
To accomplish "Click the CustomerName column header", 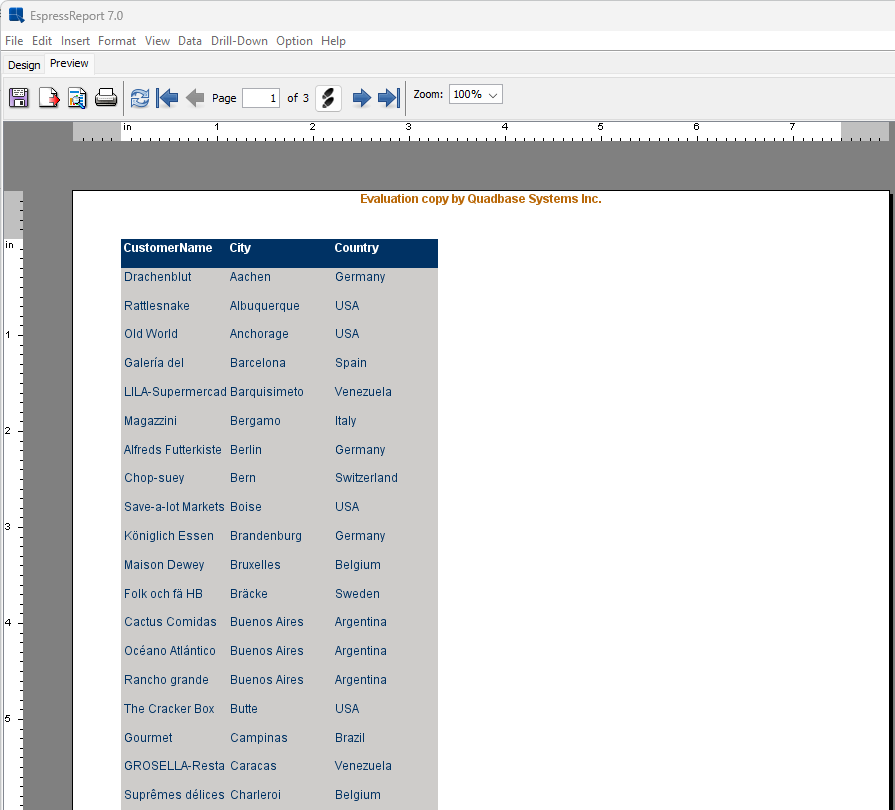I will click(x=168, y=248).
